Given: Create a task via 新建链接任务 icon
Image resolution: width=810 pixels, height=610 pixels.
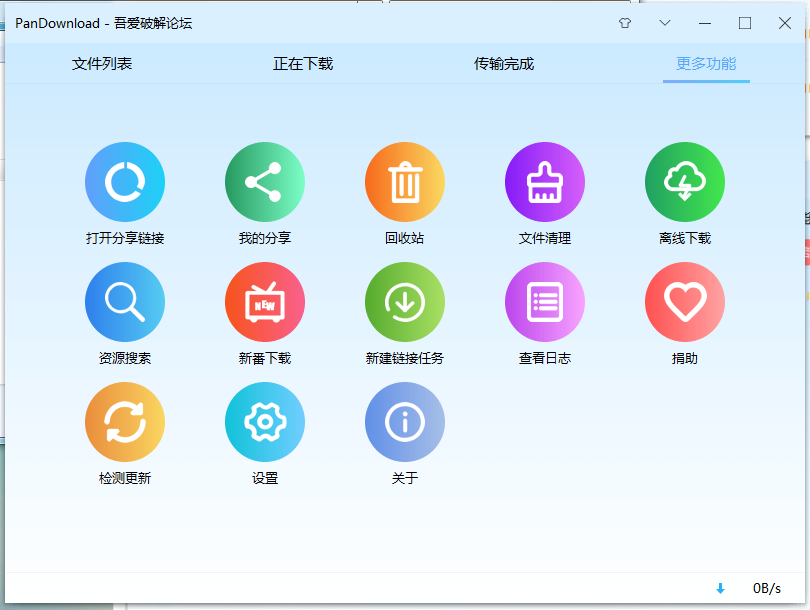Looking at the screenshot, I should (x=405, y=302).
